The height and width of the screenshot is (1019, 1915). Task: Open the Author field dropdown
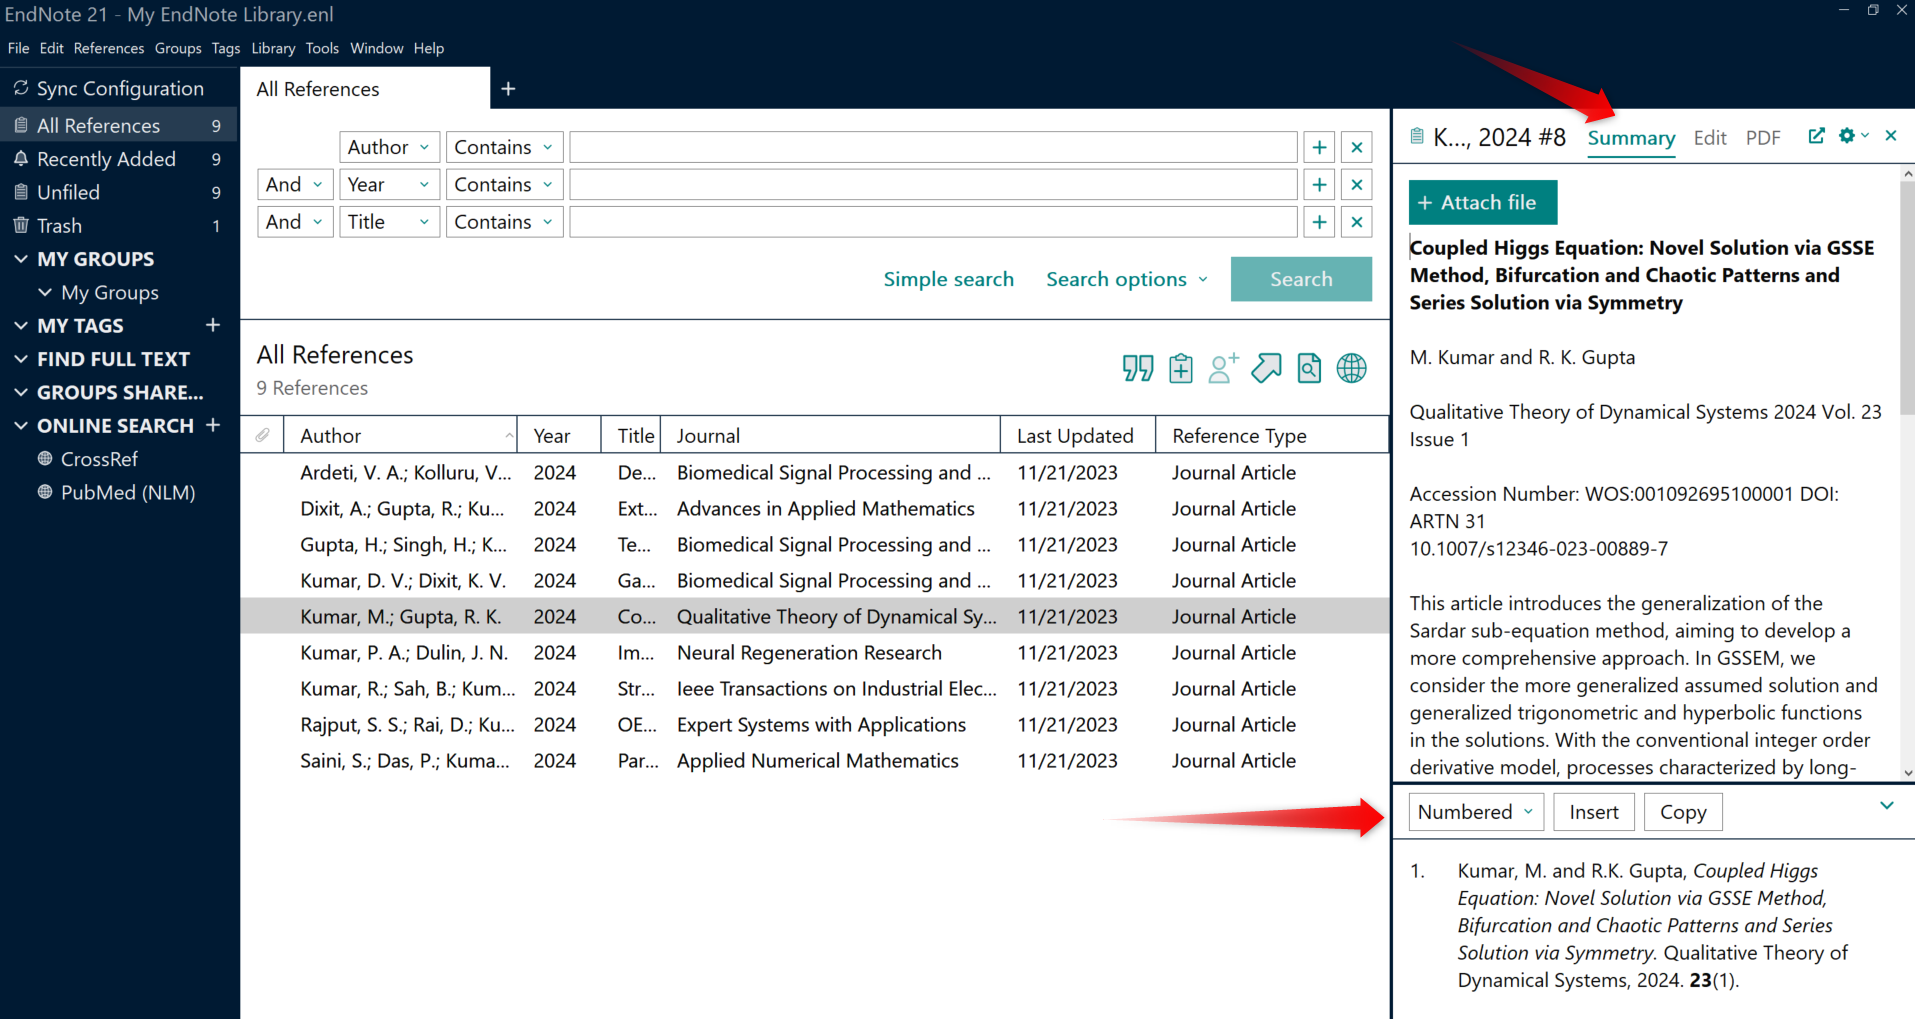point(389,147)
